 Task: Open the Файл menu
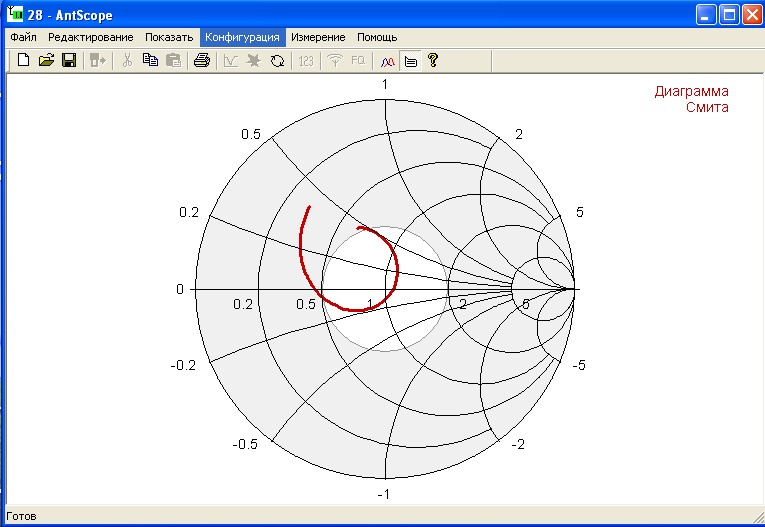tap(23, 37)
